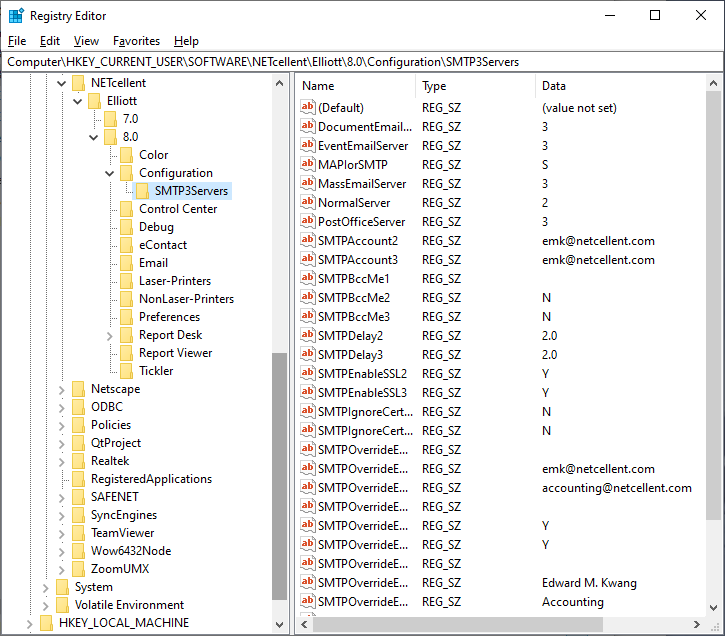Expand the QtProject key

click(x=61, y=444)
